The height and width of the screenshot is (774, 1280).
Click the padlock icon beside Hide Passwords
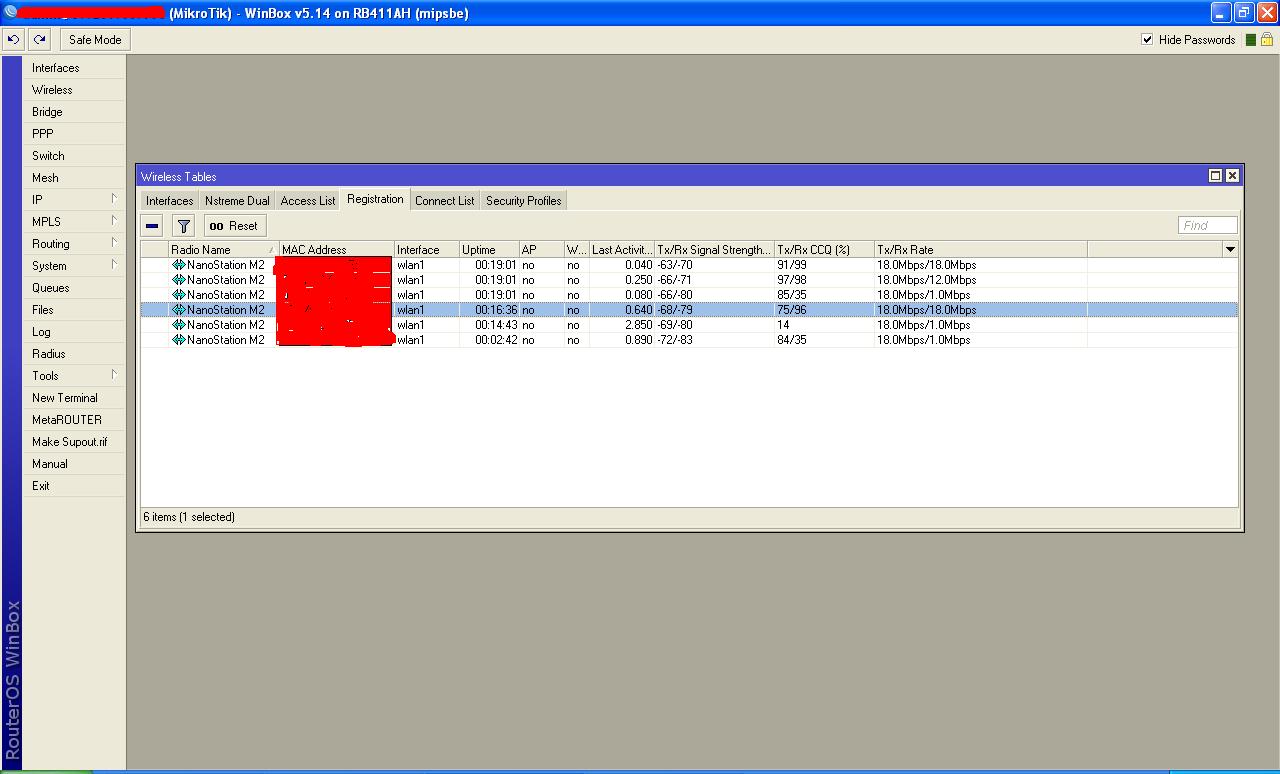(x=1267, y=40)
